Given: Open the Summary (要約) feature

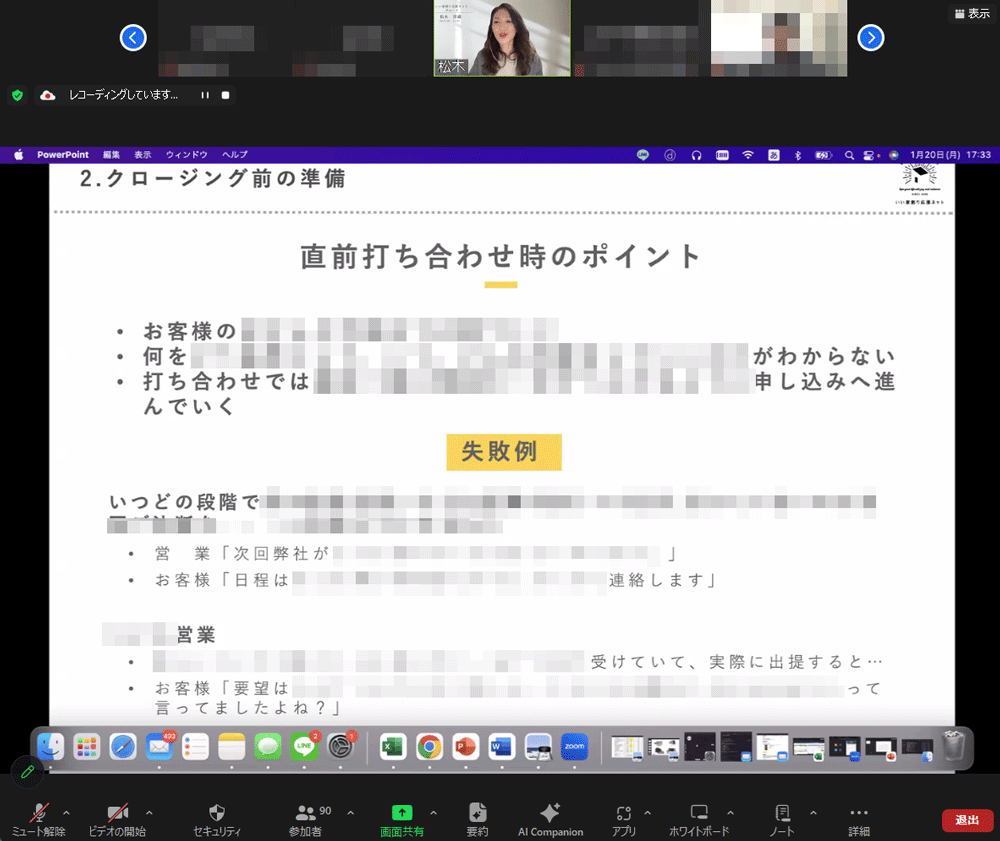Looking at the screenshot, I should [477, 818].
